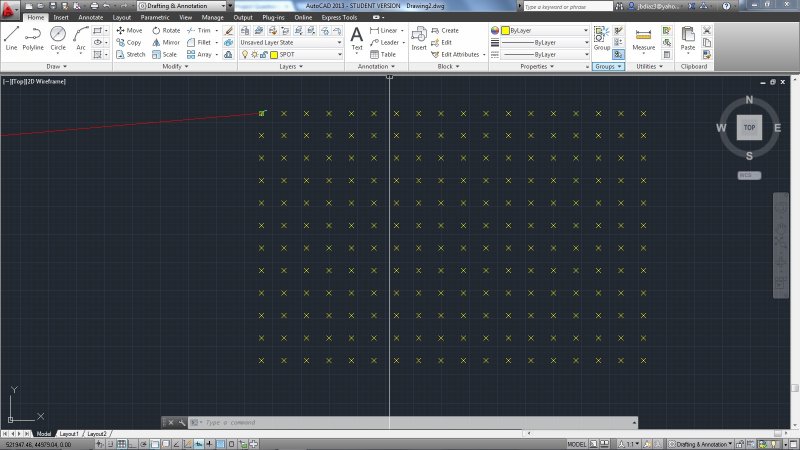Click the Group tool
Screen dimensions: 800x450
coord(602,39)
